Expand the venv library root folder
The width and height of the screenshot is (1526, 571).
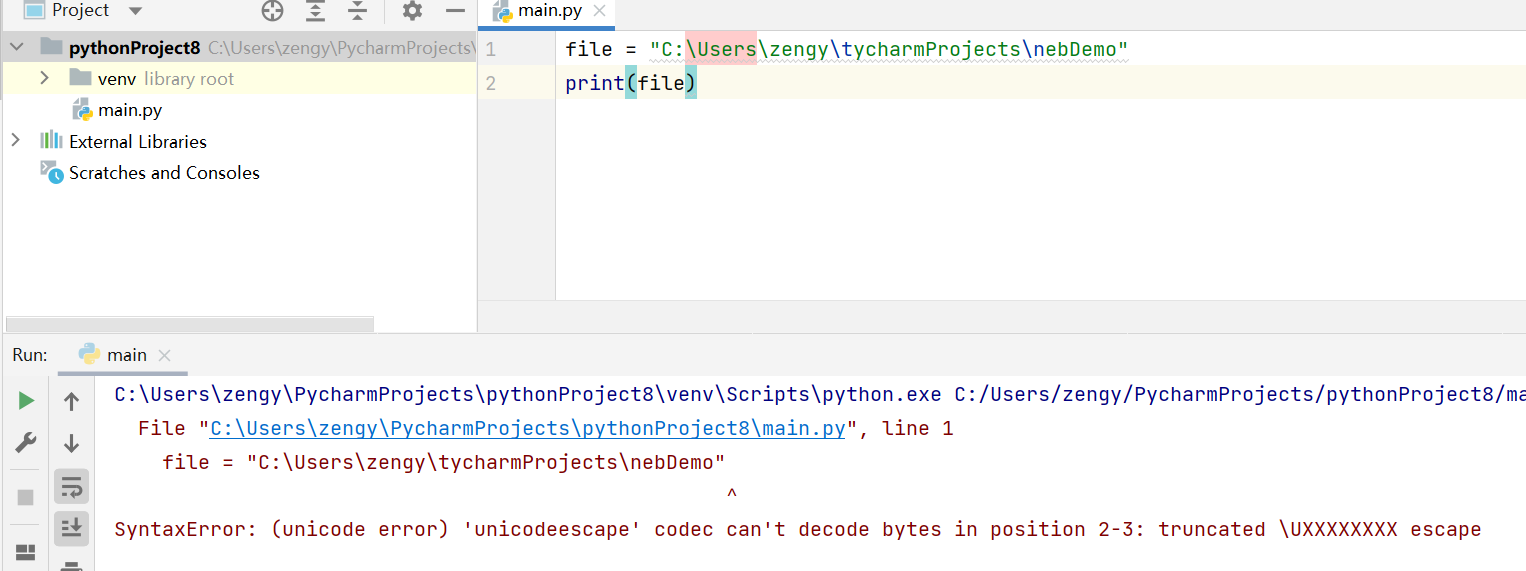(x=44, y=78)
